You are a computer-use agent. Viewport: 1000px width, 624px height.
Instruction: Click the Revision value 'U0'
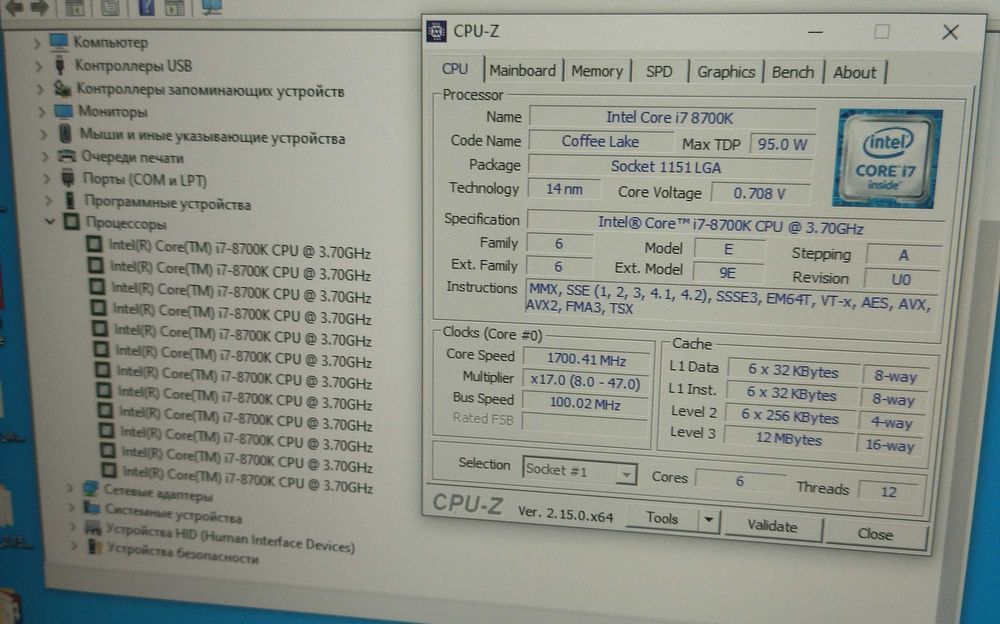click(901, 279)
